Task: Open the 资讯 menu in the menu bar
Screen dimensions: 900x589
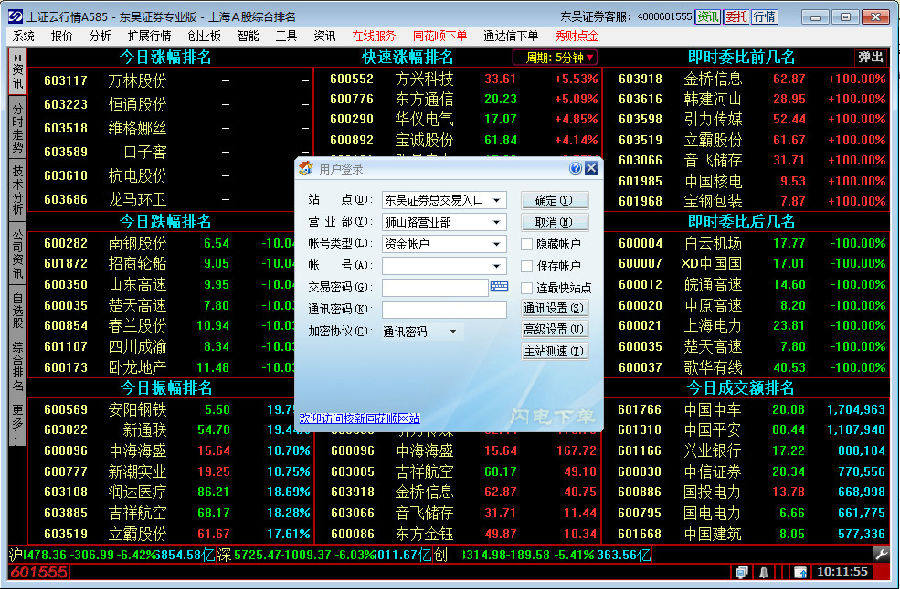Action: click(x=324, y=36)
